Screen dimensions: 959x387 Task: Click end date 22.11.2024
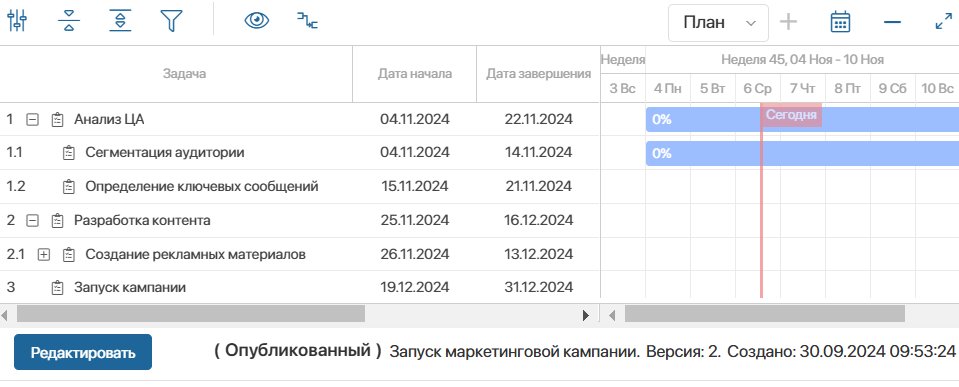[539, 120]
